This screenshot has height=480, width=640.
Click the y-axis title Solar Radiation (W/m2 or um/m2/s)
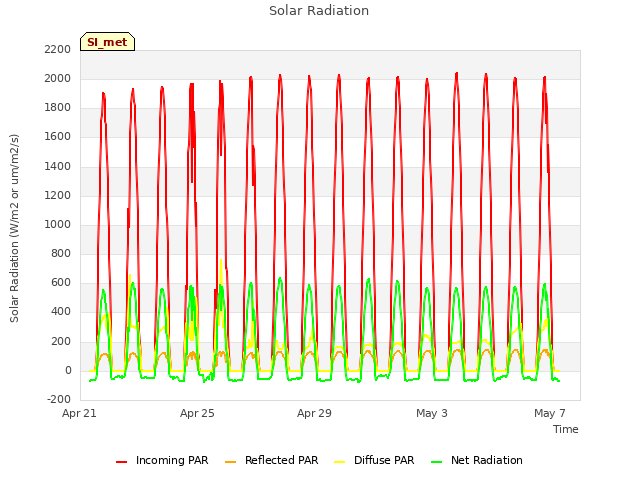(14, 228)
